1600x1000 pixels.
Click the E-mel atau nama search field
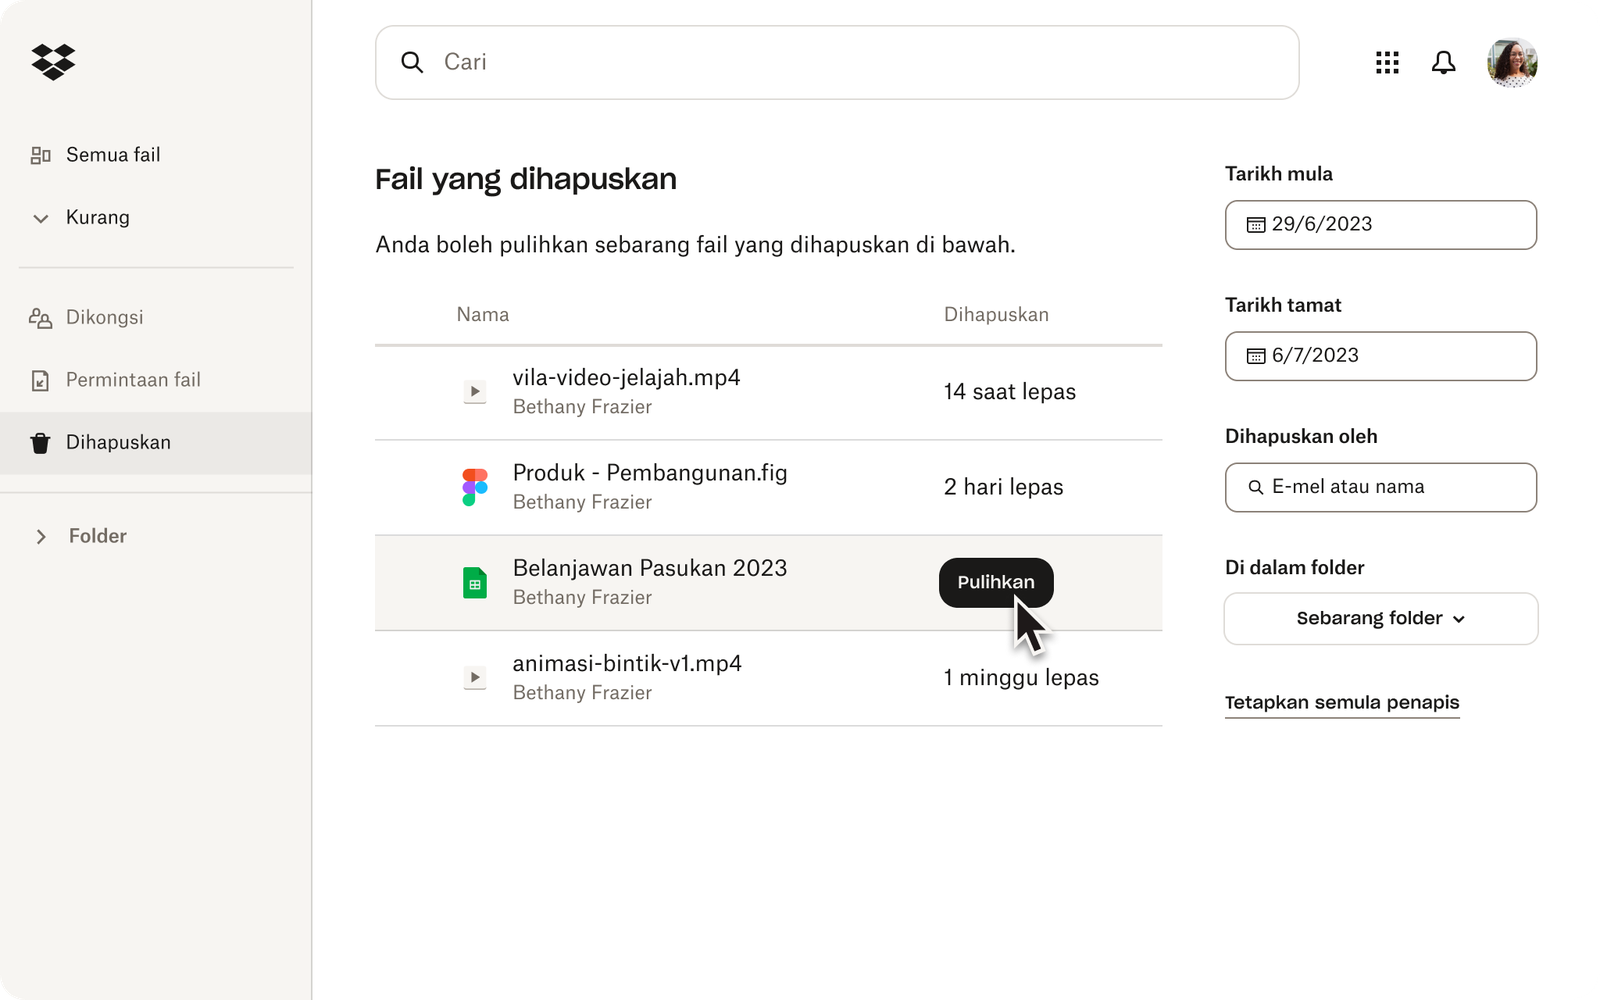click(x=1380, y=487)
